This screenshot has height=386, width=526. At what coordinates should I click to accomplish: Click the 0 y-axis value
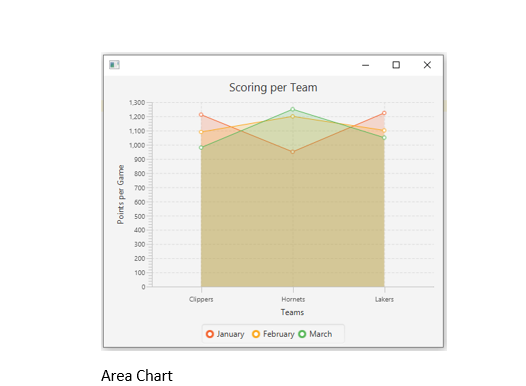coord(143,287)
